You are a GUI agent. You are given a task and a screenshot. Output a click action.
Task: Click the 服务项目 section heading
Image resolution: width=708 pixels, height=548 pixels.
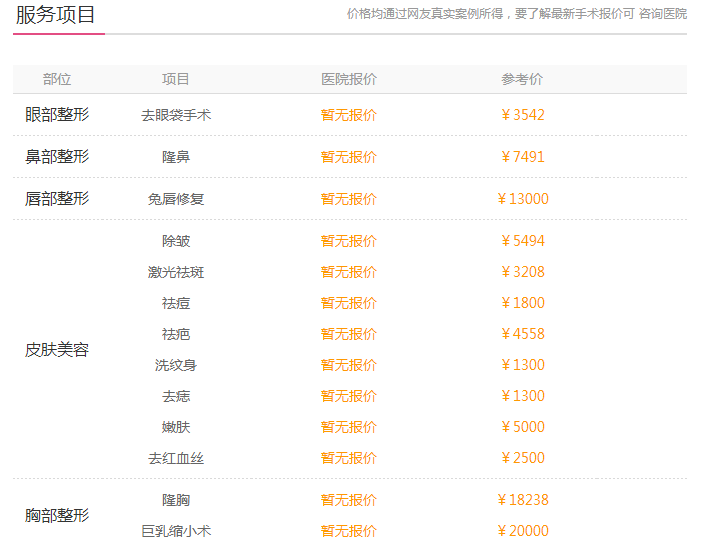click(56, 15)
